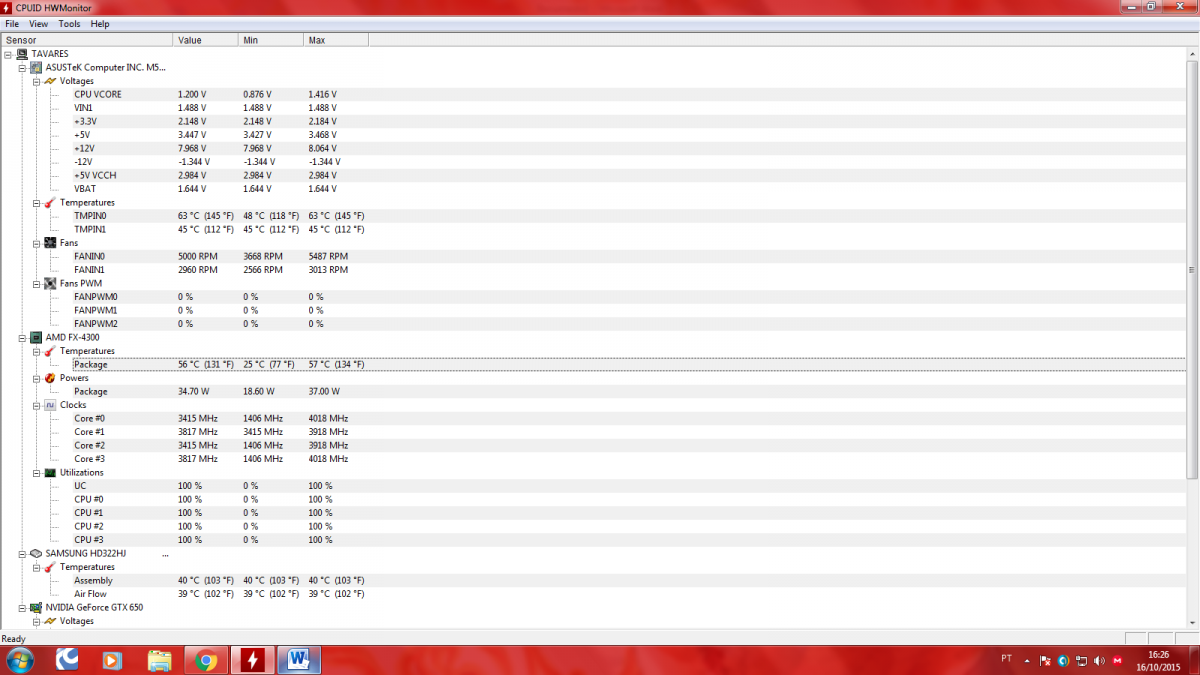Click the 34.70 W package power value
The image size is (1200, 675).
click(x=194, y=392)
